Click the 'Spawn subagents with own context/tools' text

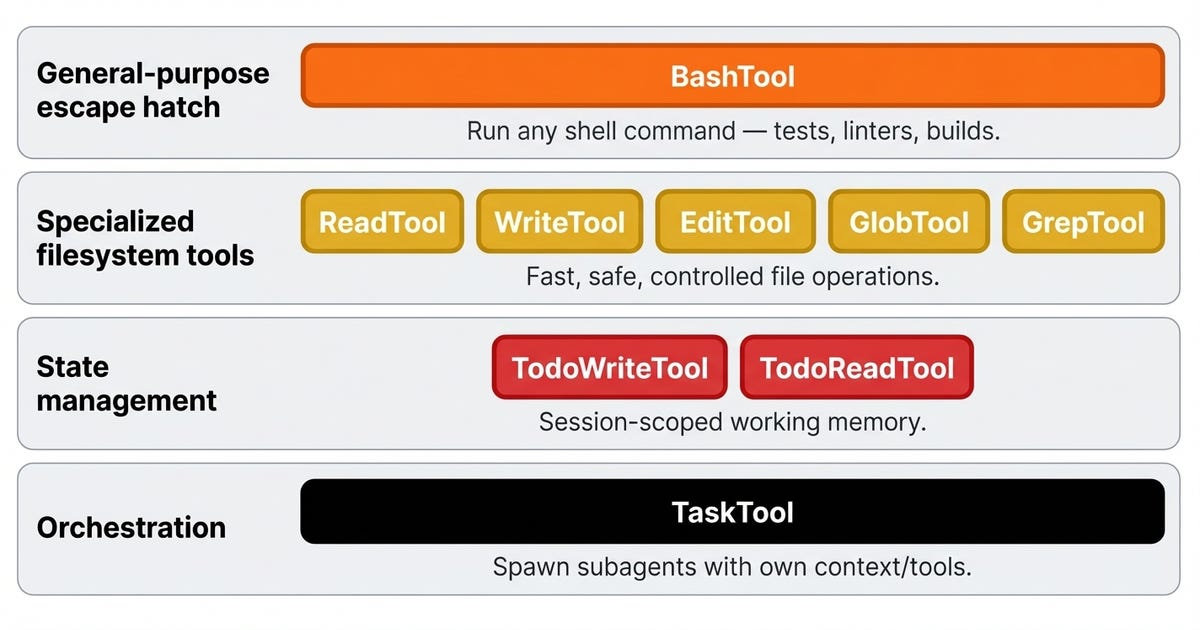coord(733,567)
